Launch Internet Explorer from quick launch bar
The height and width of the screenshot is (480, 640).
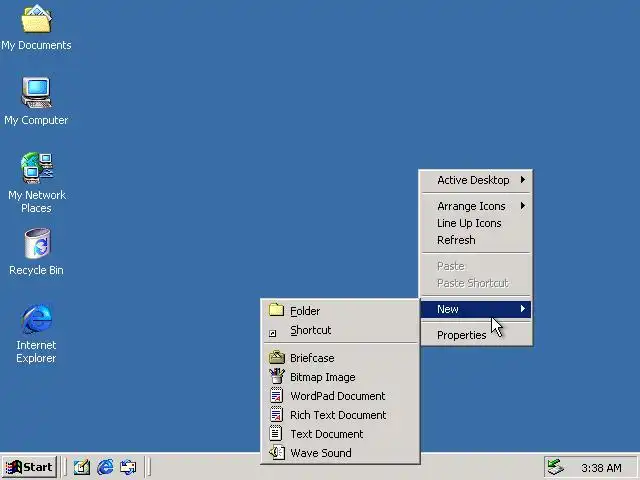tap(105, 467)
